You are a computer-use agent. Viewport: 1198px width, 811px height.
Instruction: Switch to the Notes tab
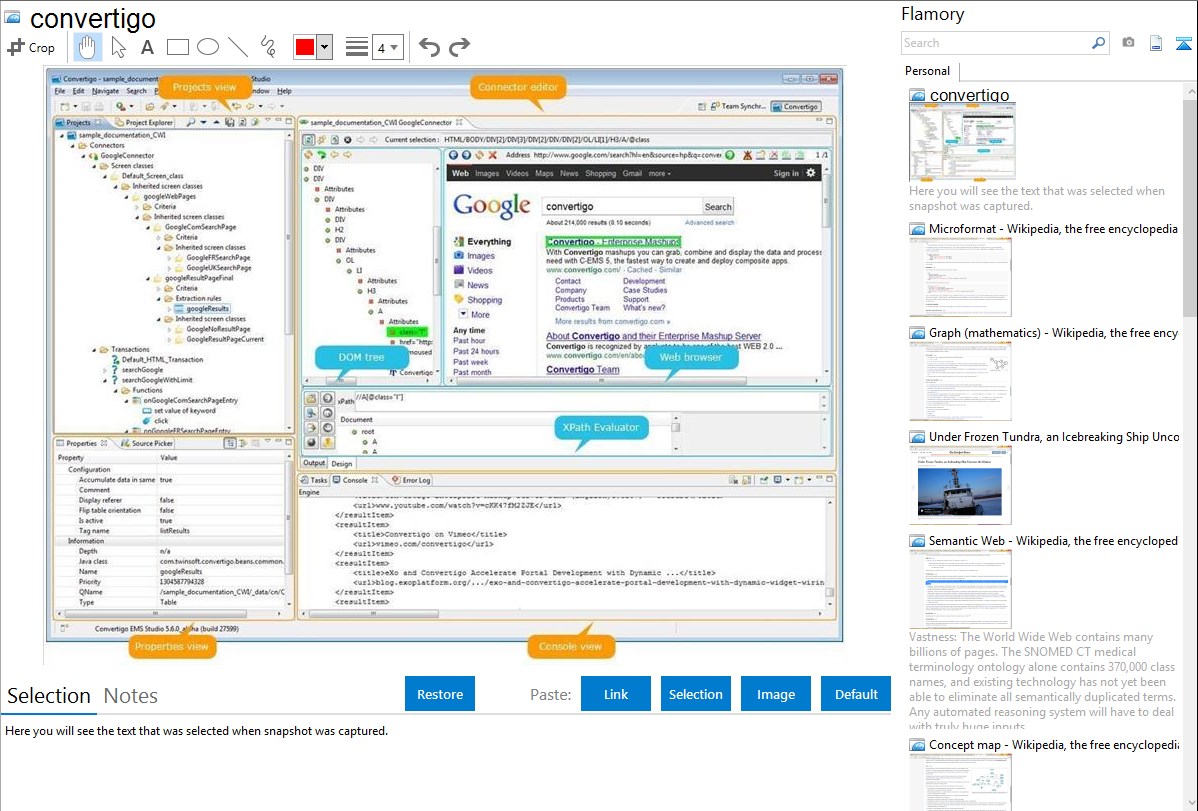(x=131, y=696)
